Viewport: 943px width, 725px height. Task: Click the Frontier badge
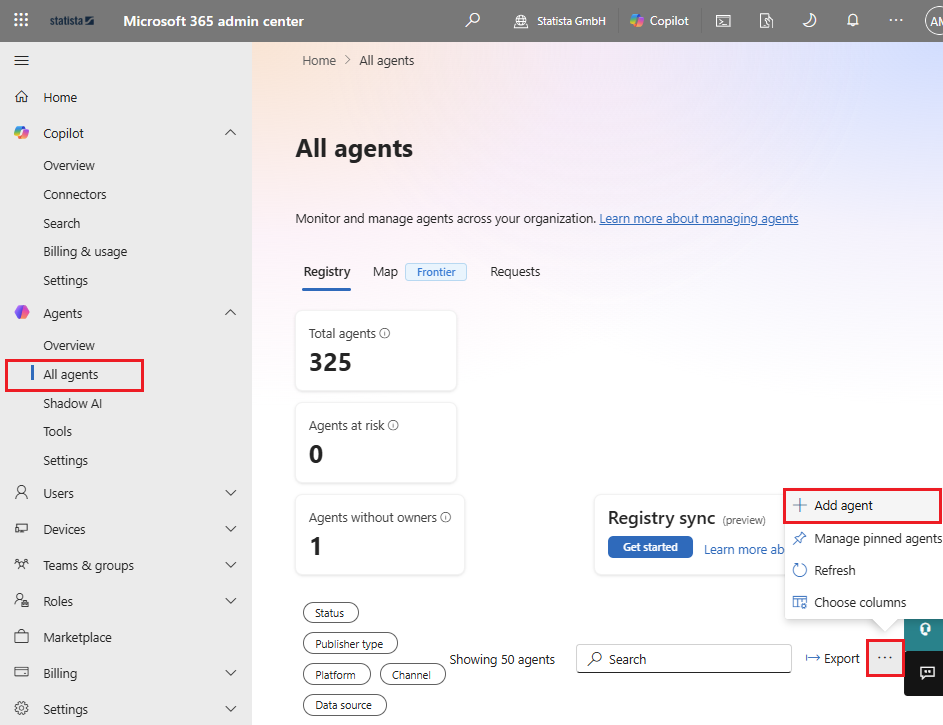pyautogui.click(x=436, y=272)
